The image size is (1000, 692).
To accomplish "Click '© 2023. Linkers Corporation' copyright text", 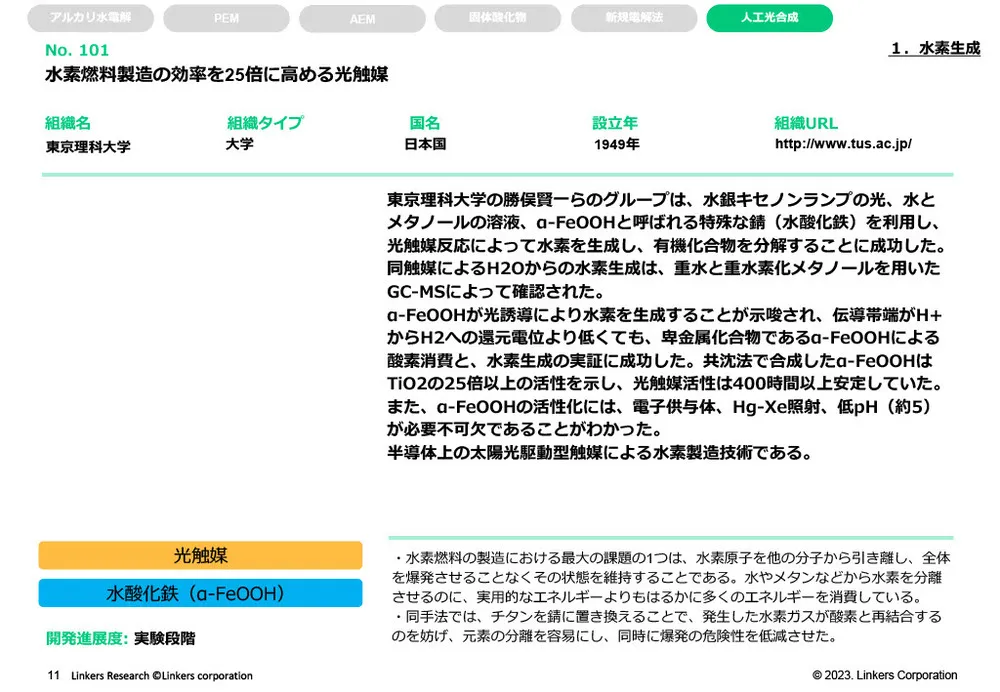I will point(885,675).
